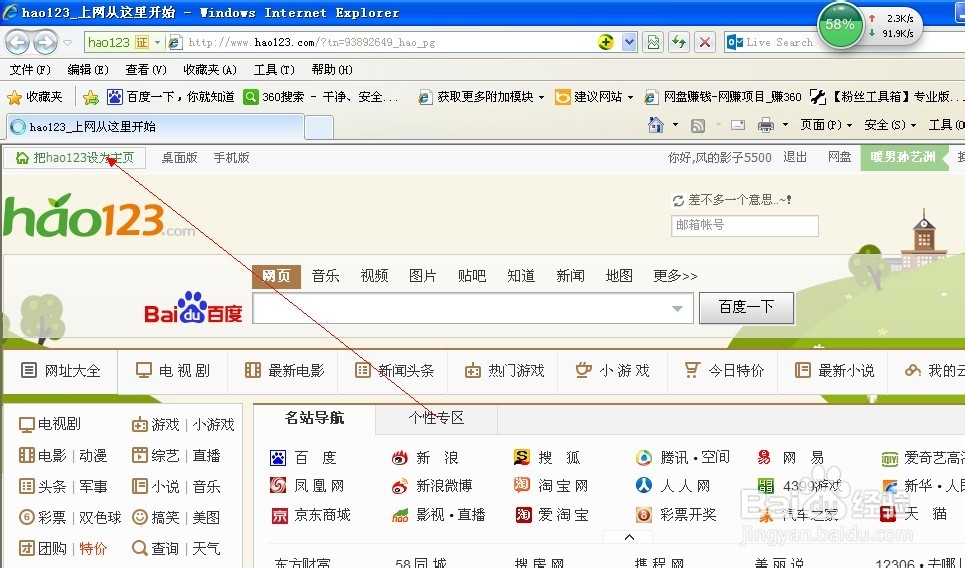Switch to the 个性专区 tab
Image resolution: width=965 pixels, height=568 pixels.
pyautogui.click(x=436, y=418)
